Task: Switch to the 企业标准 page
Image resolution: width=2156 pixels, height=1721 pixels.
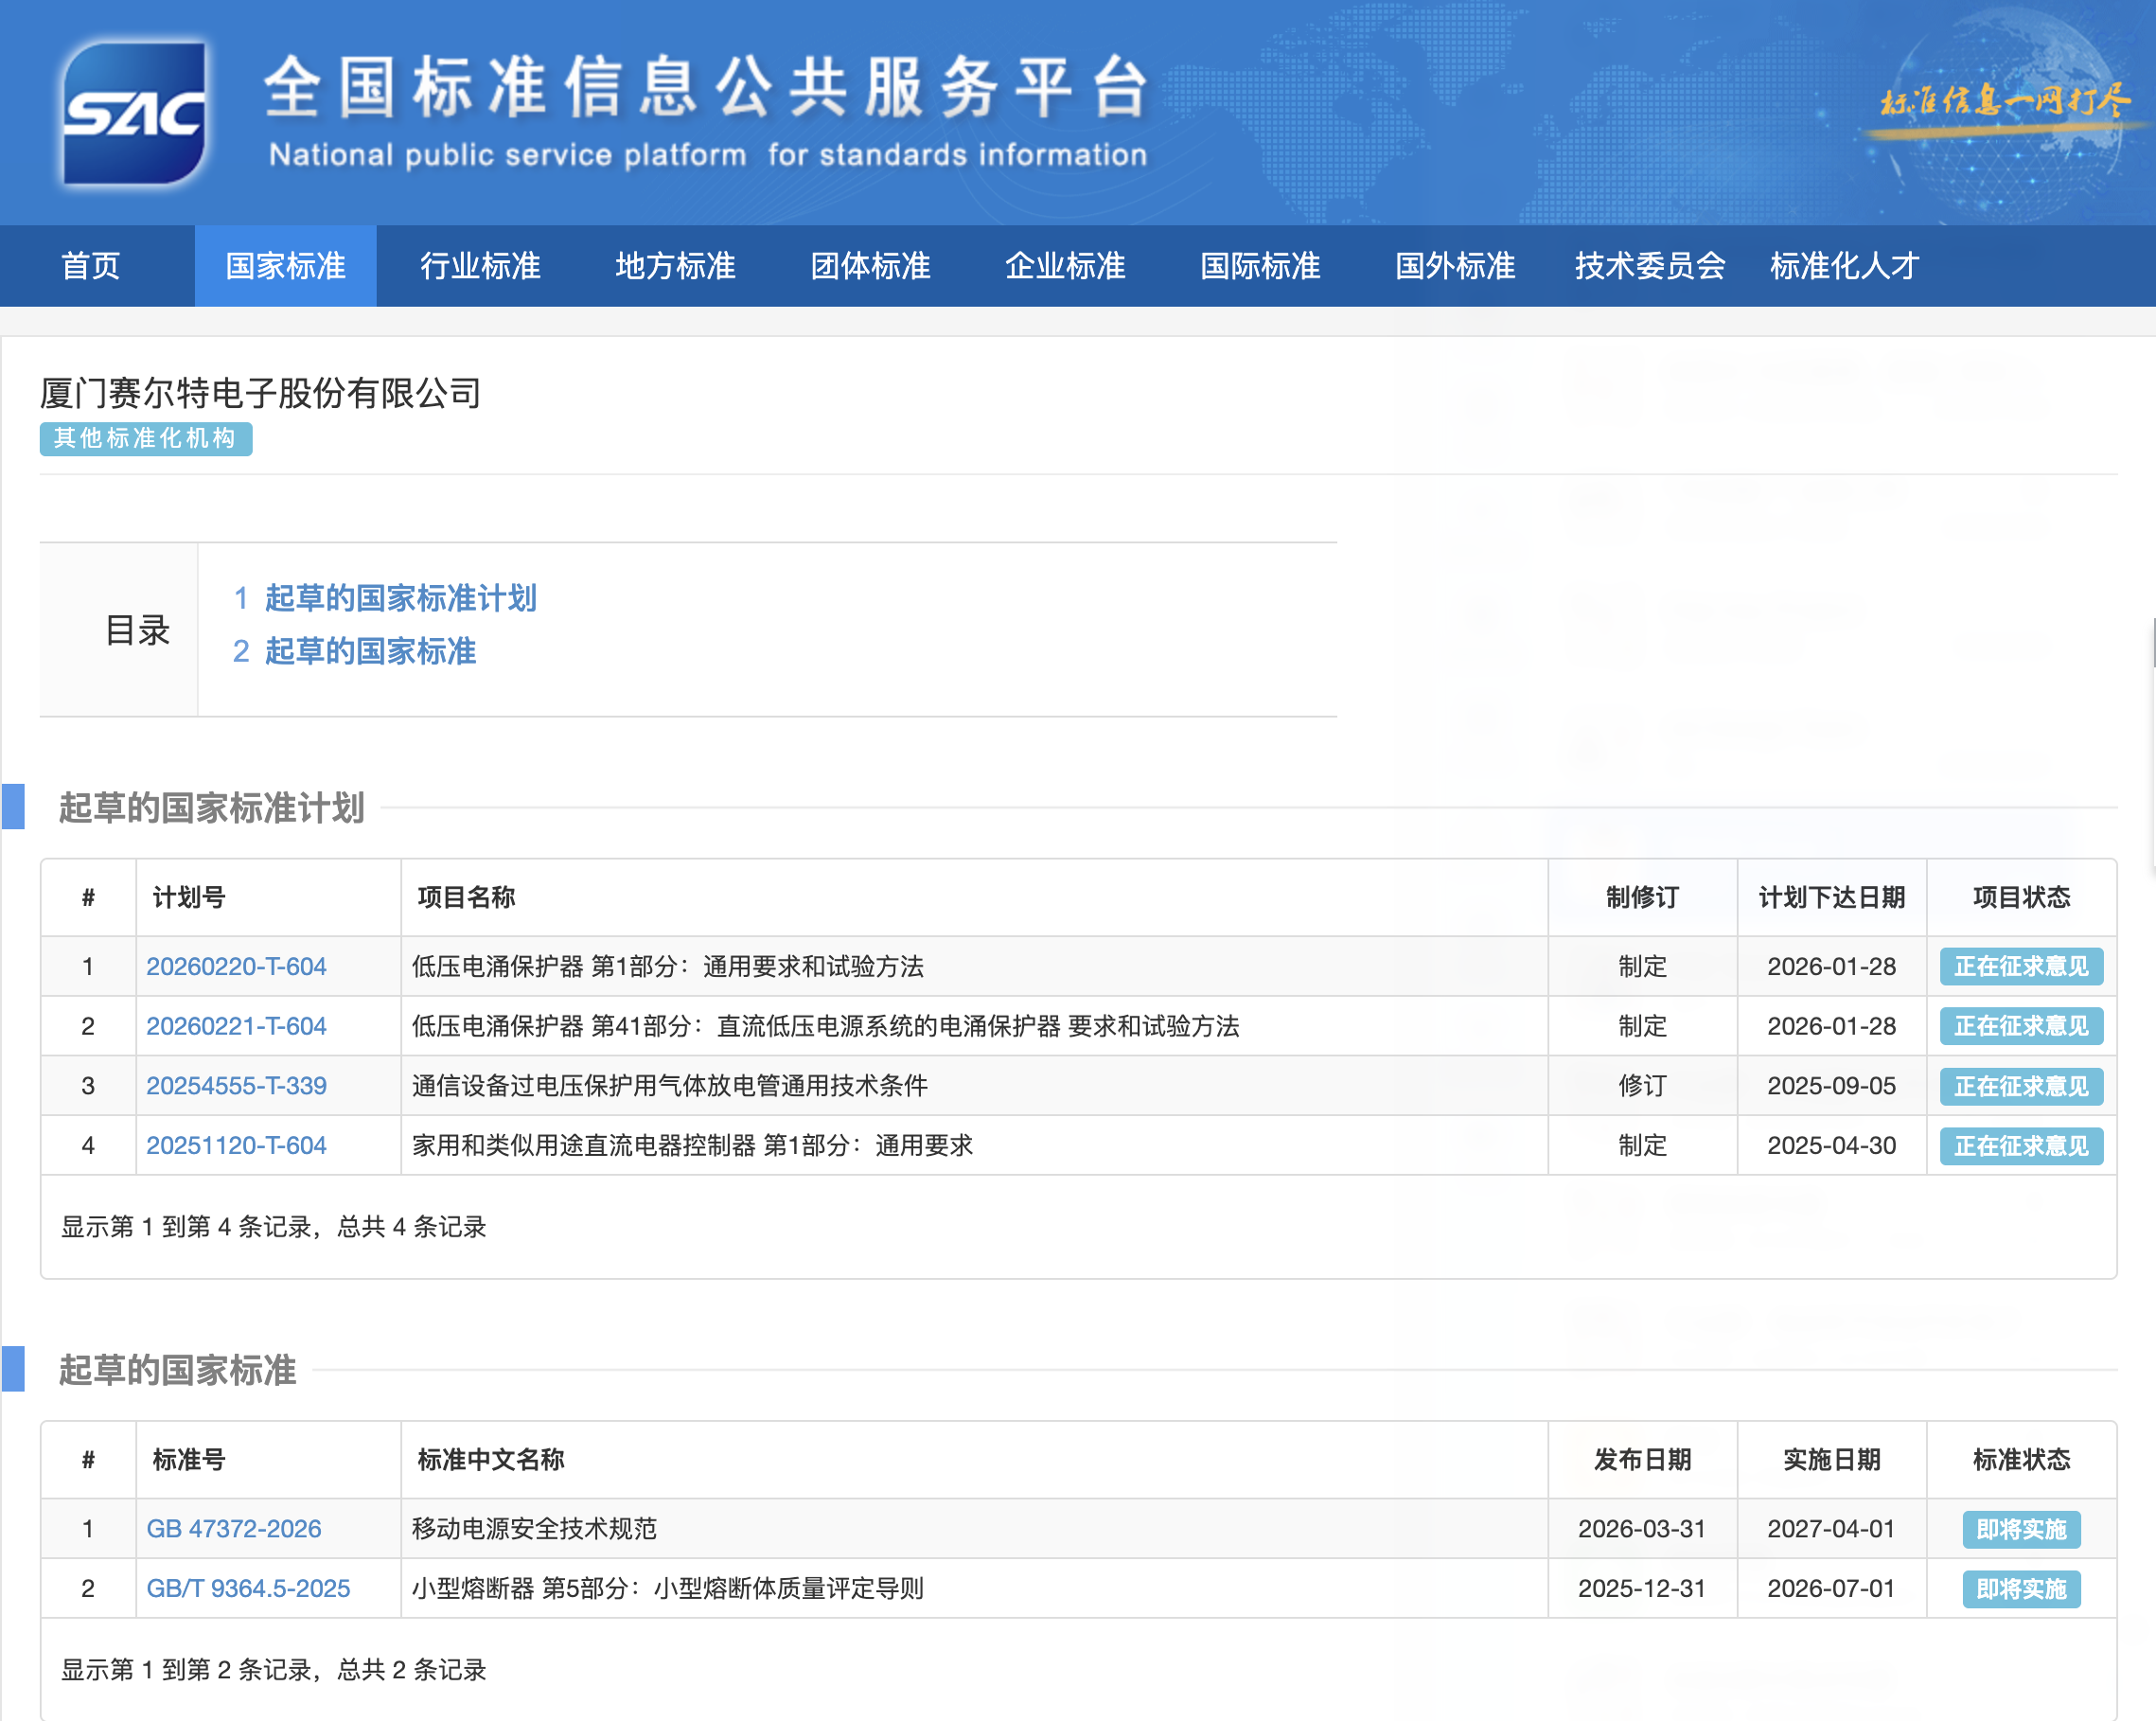Action: click(1065, 266)
